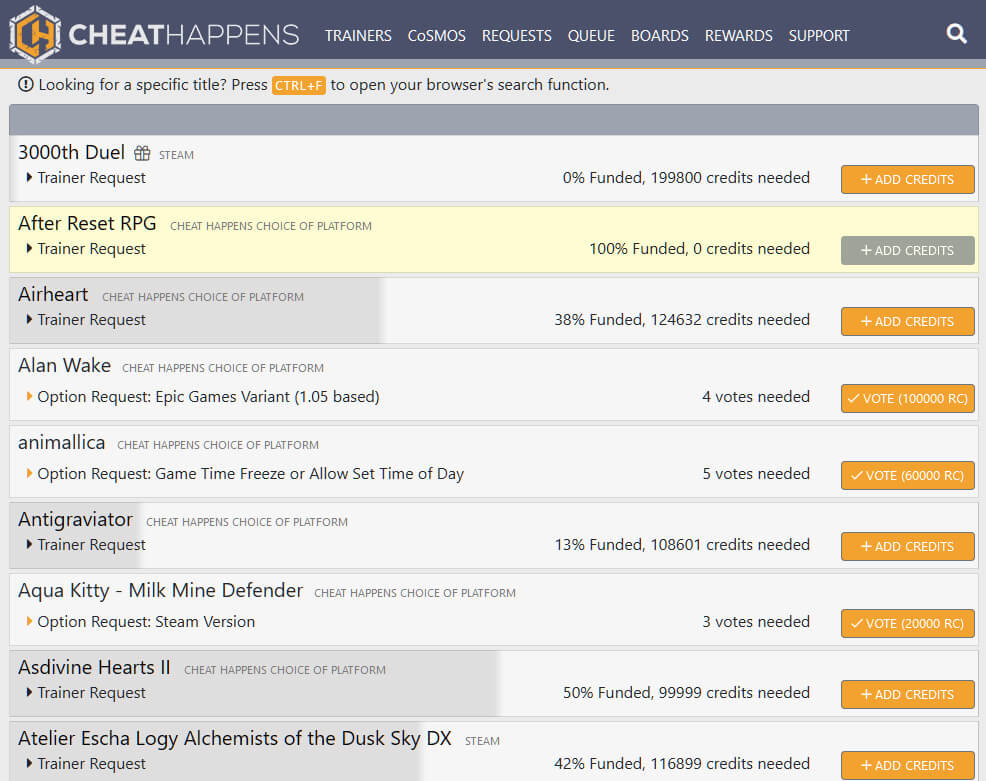986x781 pixels.
Task: Click STEAM platform tag on 3000th Duel
Action: (x=177, y=155)
